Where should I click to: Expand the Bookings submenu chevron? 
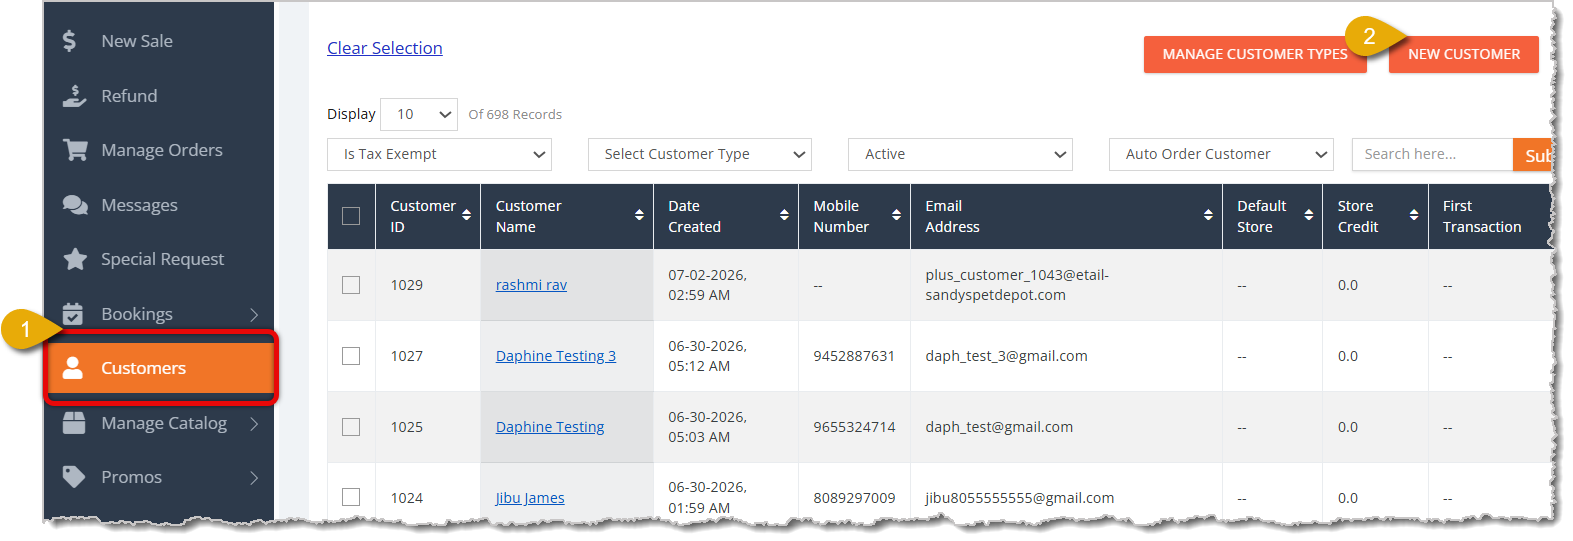254,314
